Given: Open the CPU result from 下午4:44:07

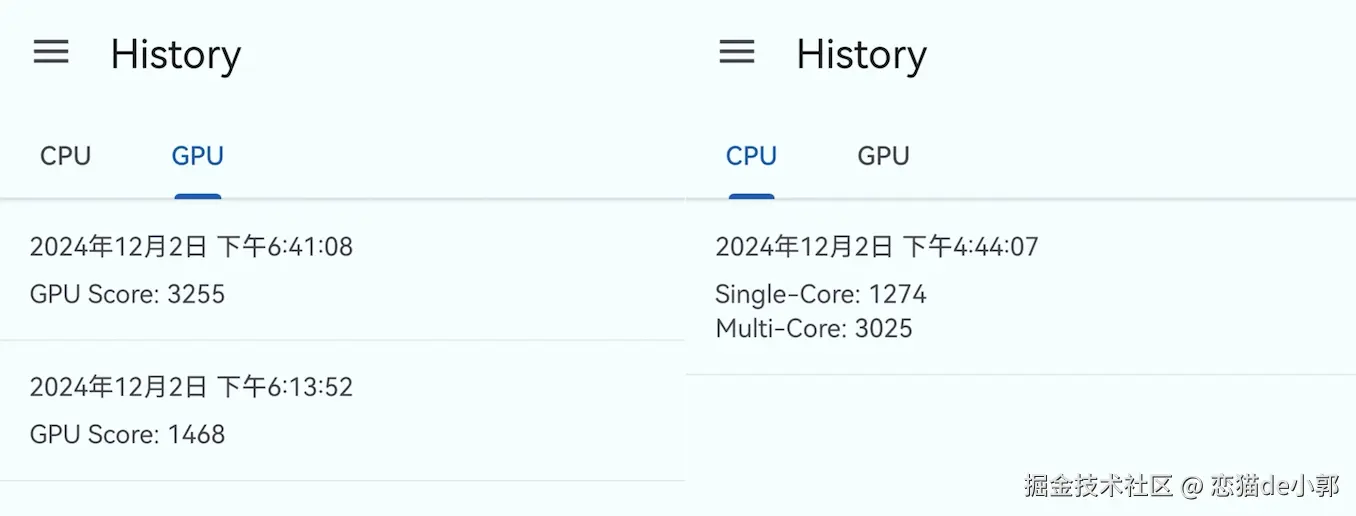Looking at the screenshot, I should [1020, 288].
